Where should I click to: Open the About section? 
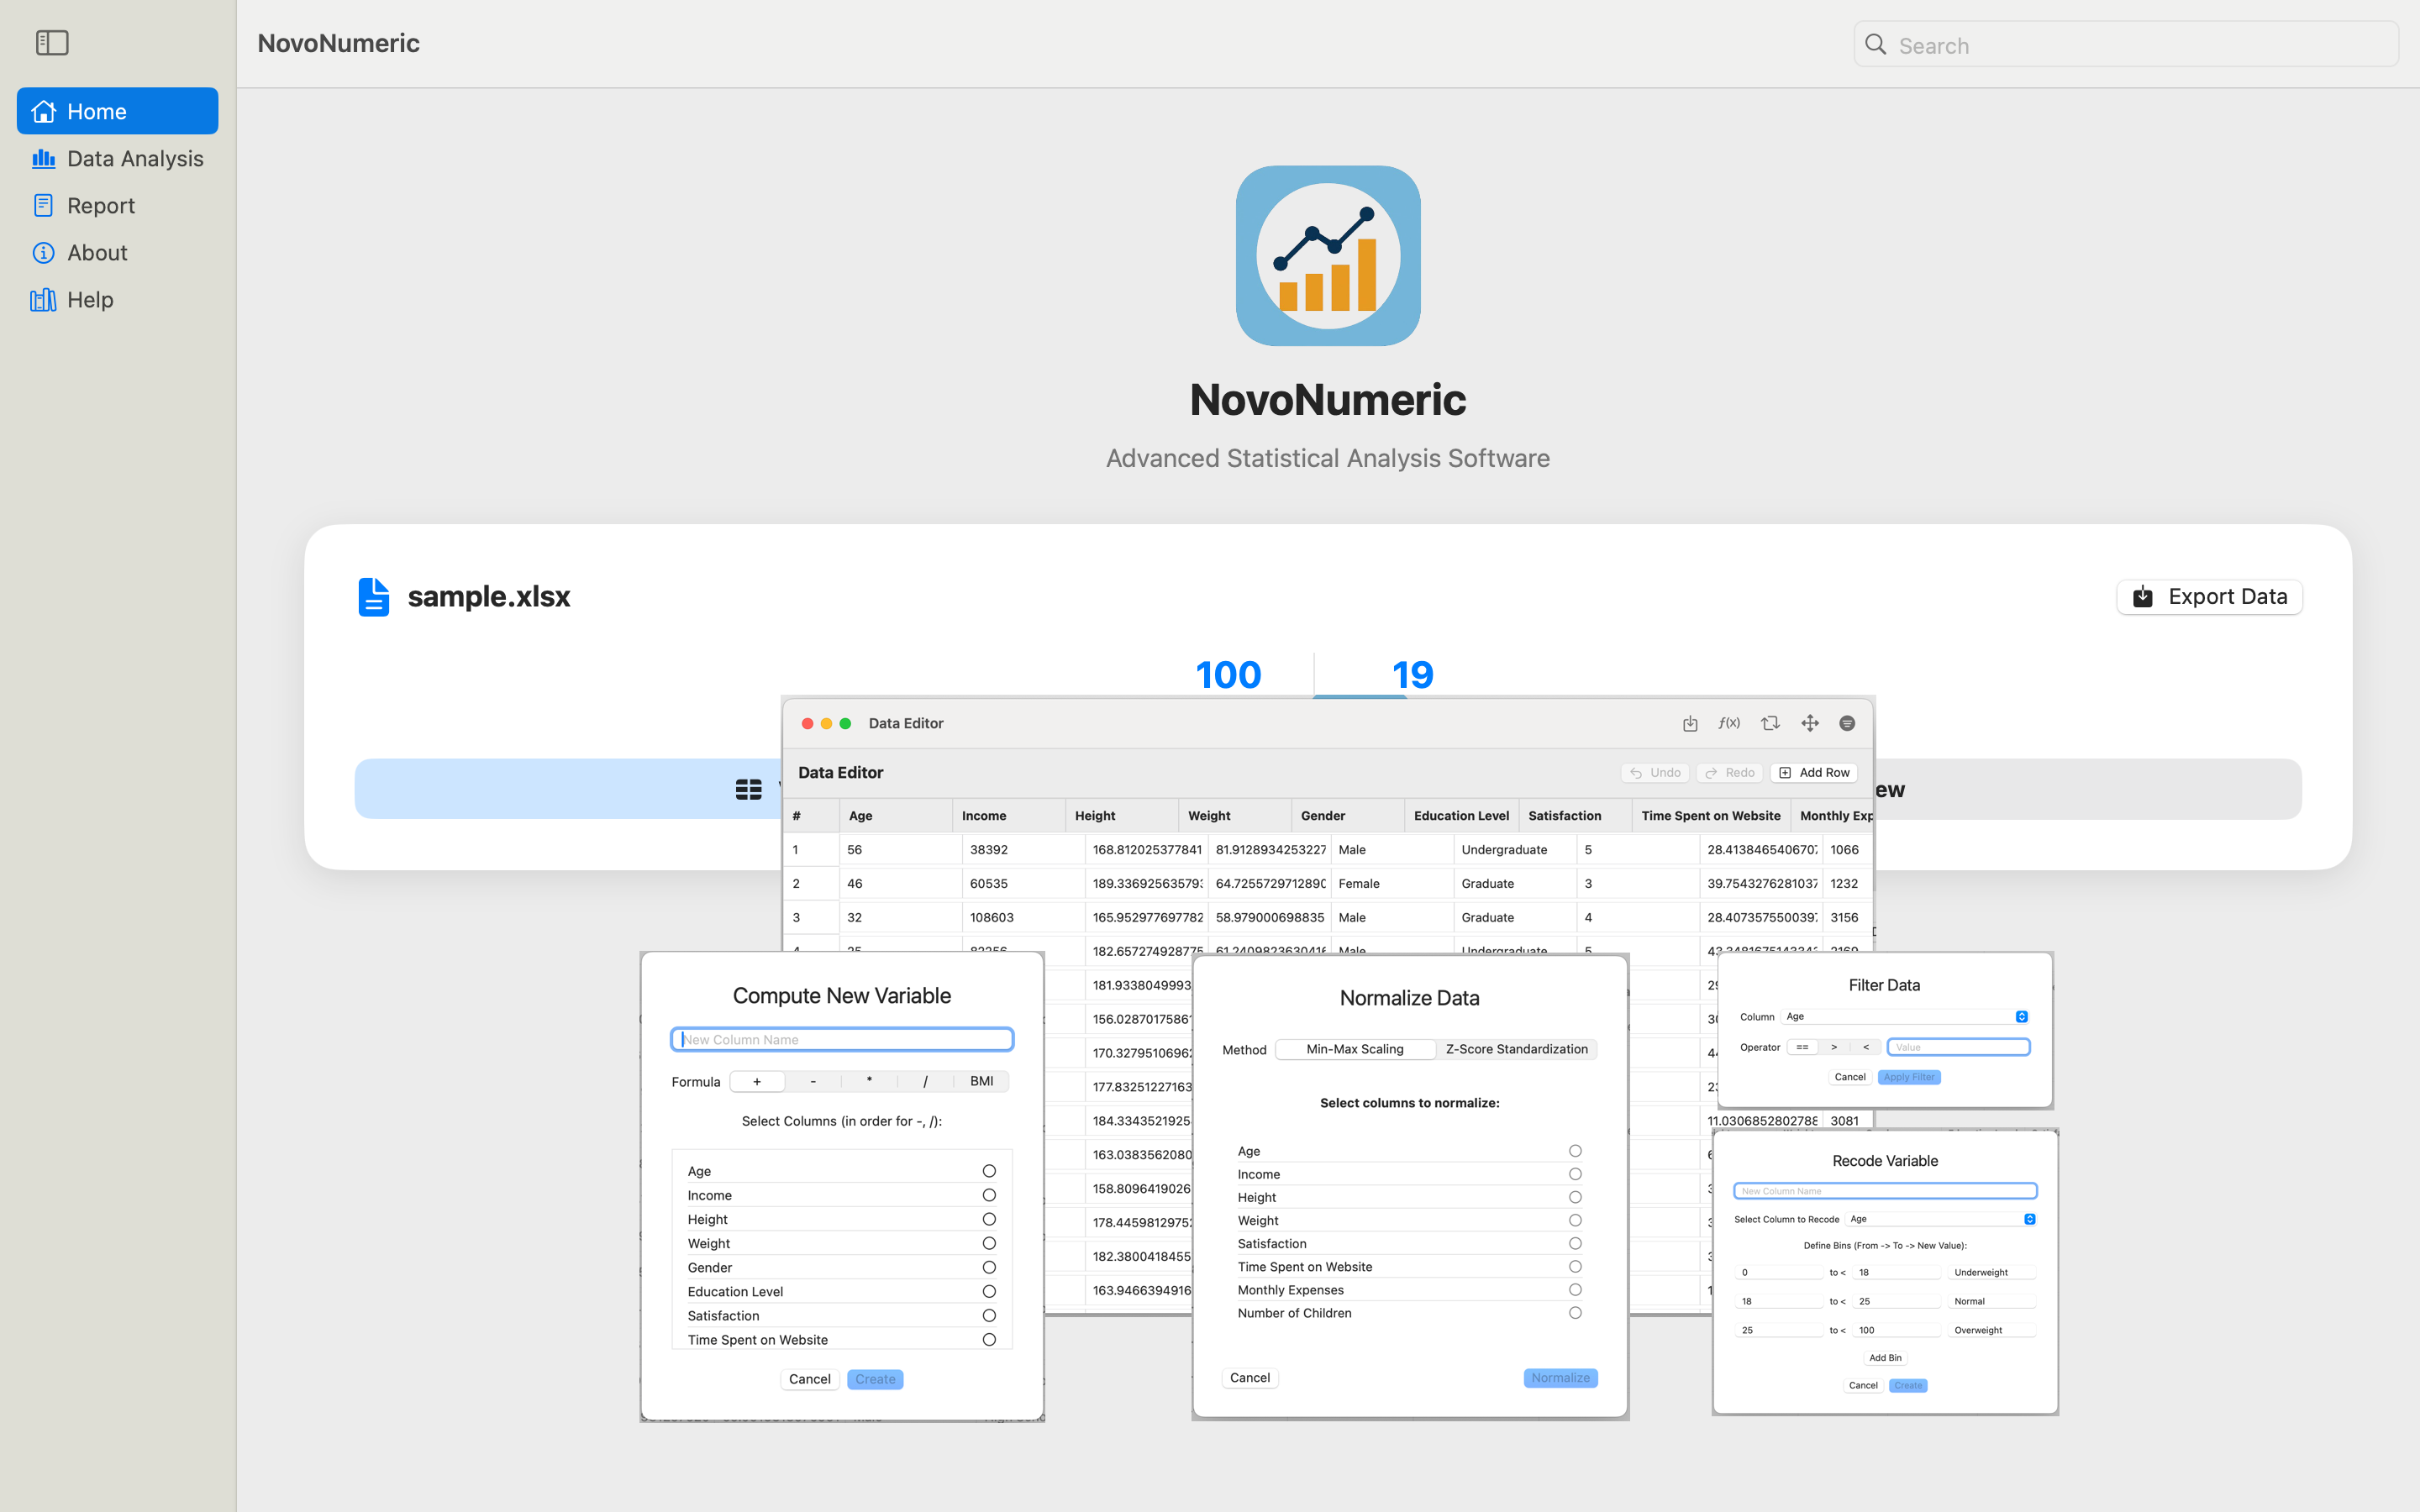117,252
